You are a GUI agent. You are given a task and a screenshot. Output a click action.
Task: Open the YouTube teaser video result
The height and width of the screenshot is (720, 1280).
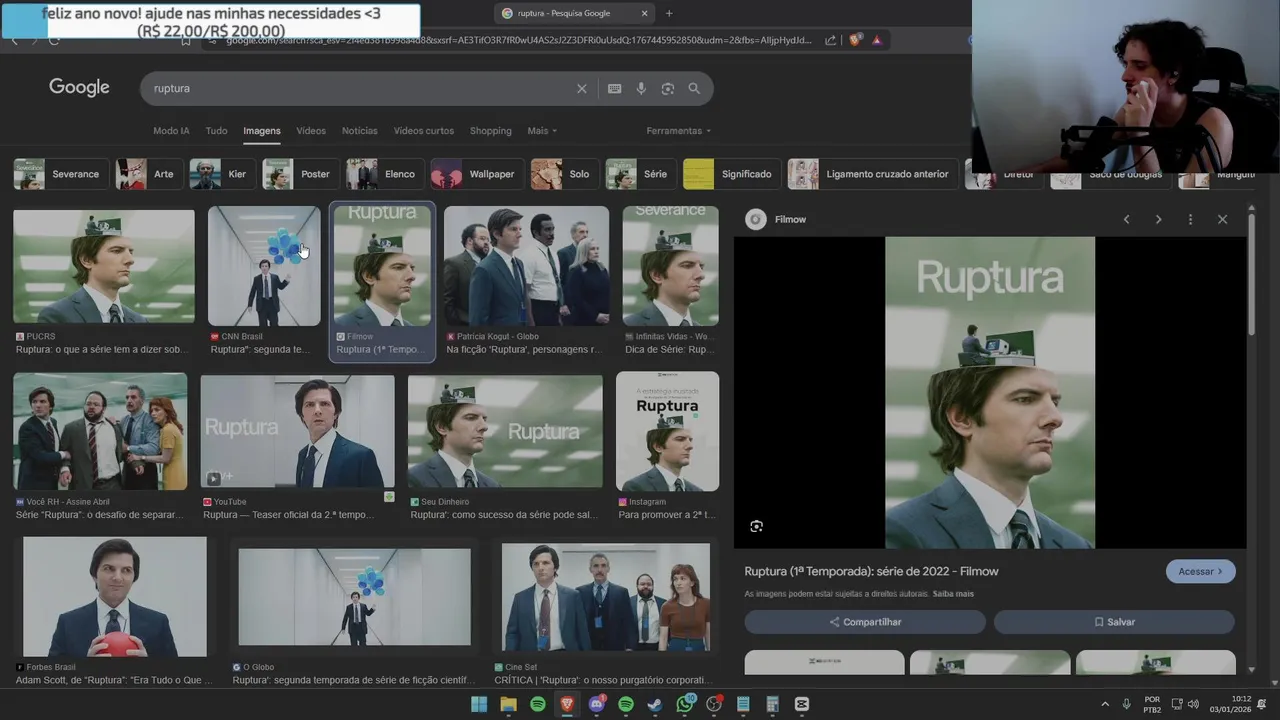coord(297,431)
